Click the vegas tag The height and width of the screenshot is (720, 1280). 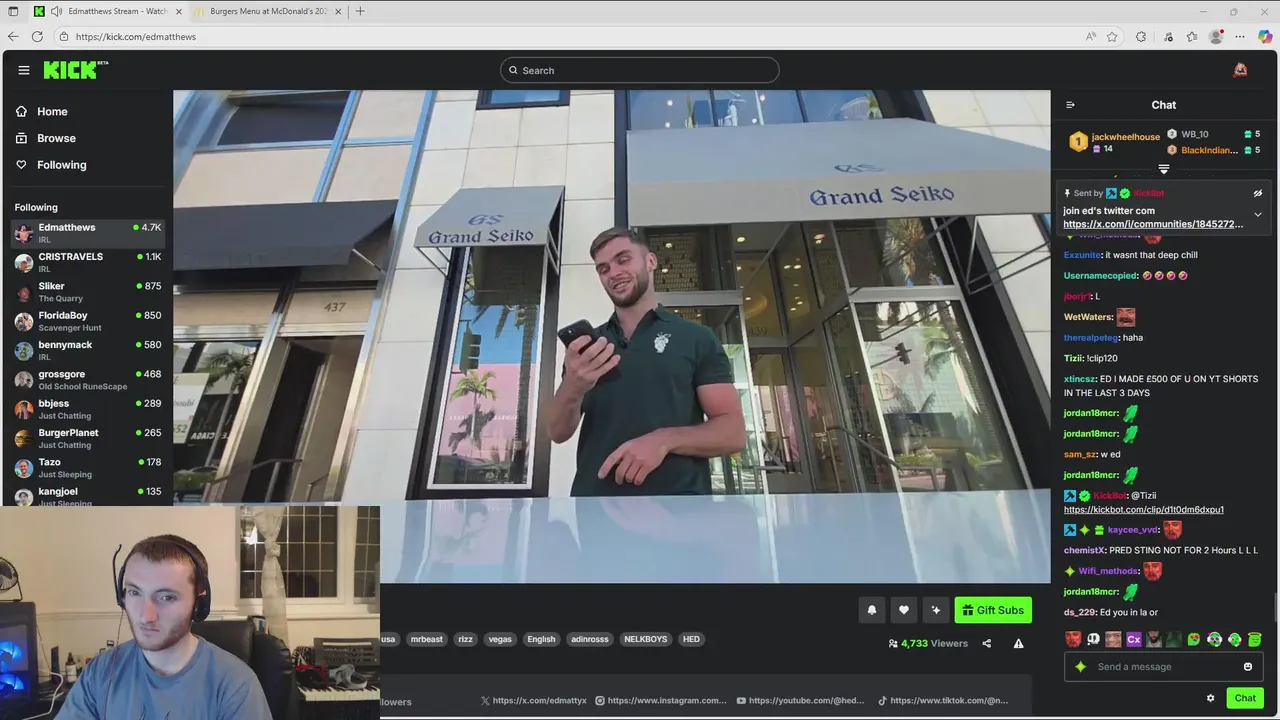tap(500, 639)
